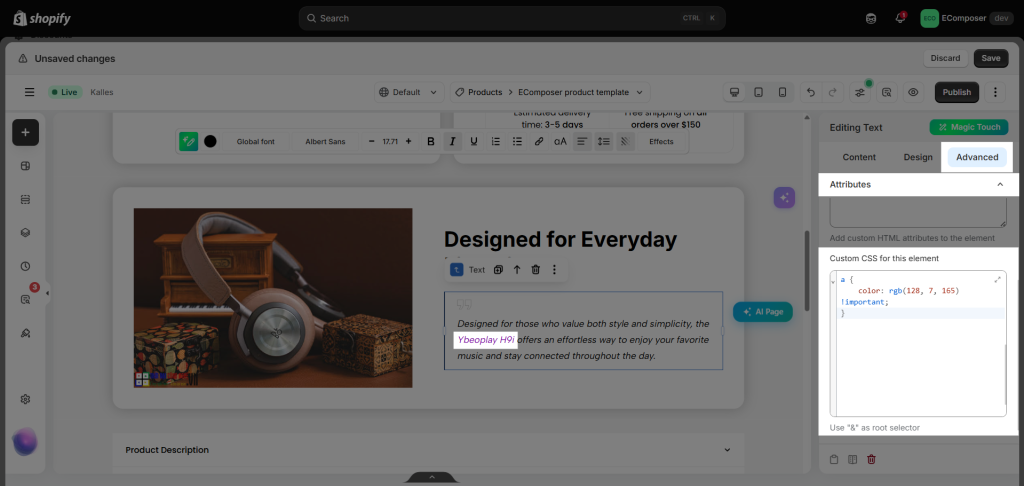This screenshot has width=1024, height=486.
Task: Toggle bold formatting
Action: 430,141
